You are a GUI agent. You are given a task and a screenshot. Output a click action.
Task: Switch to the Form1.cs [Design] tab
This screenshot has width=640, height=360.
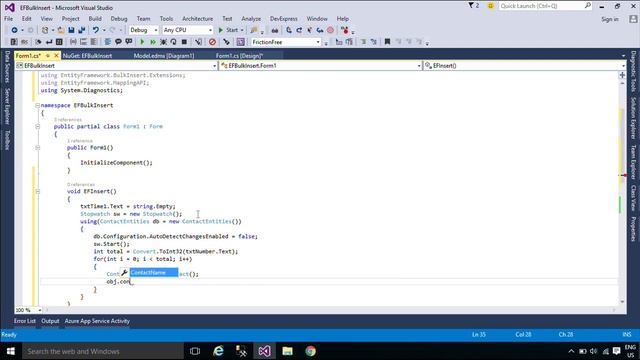[239, 56]
